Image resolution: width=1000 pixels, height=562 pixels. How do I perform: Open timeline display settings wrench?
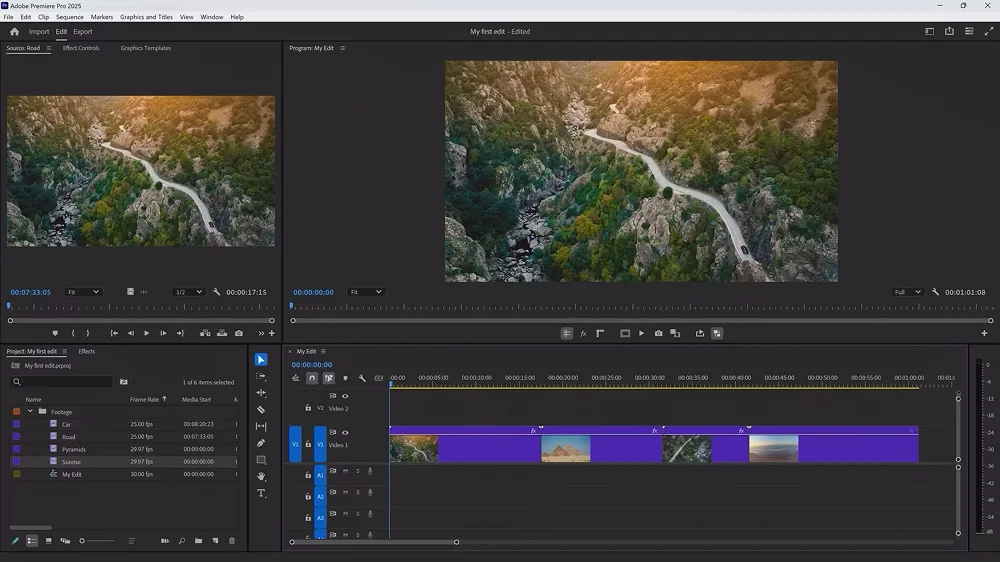pos(362,378)
